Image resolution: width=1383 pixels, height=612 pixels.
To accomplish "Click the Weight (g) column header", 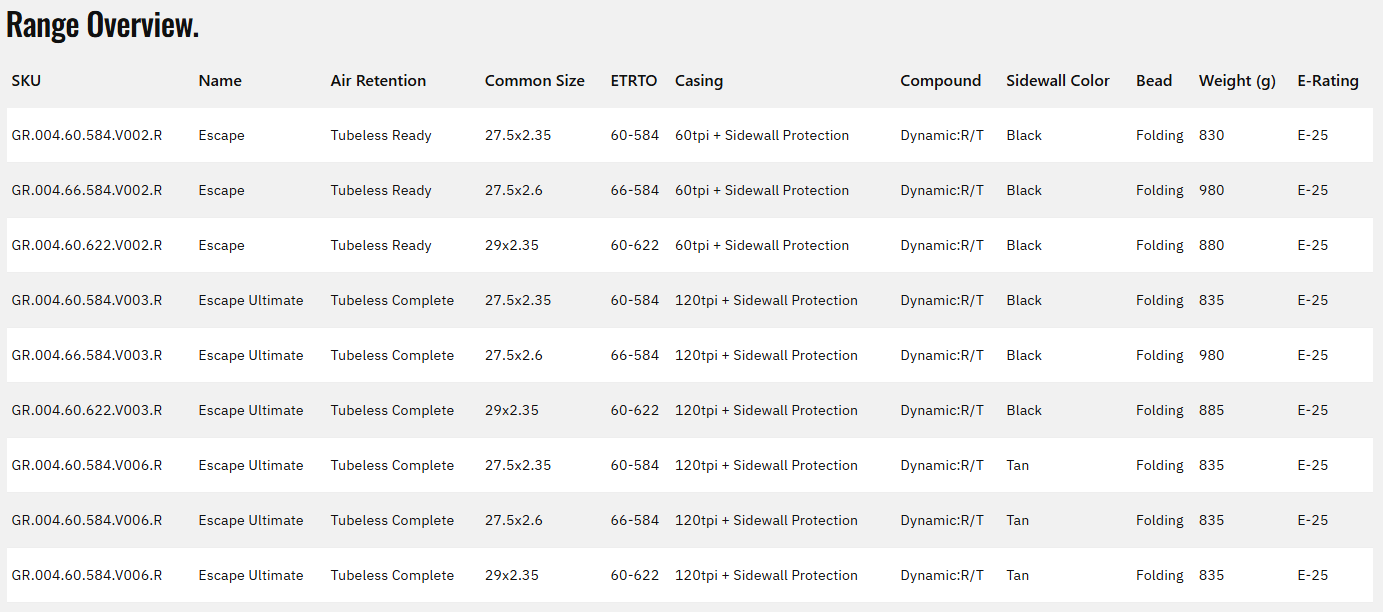I will 1237,81.
